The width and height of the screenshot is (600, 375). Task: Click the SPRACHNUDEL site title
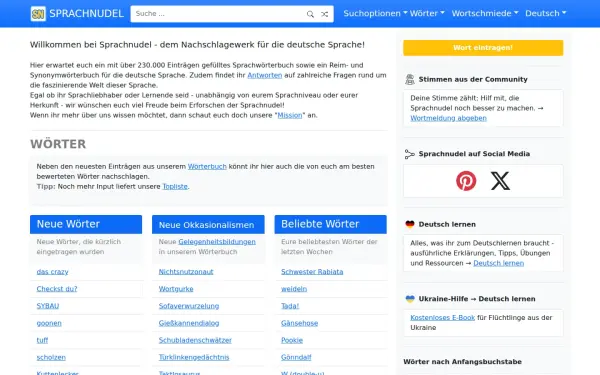pos(86,14)
